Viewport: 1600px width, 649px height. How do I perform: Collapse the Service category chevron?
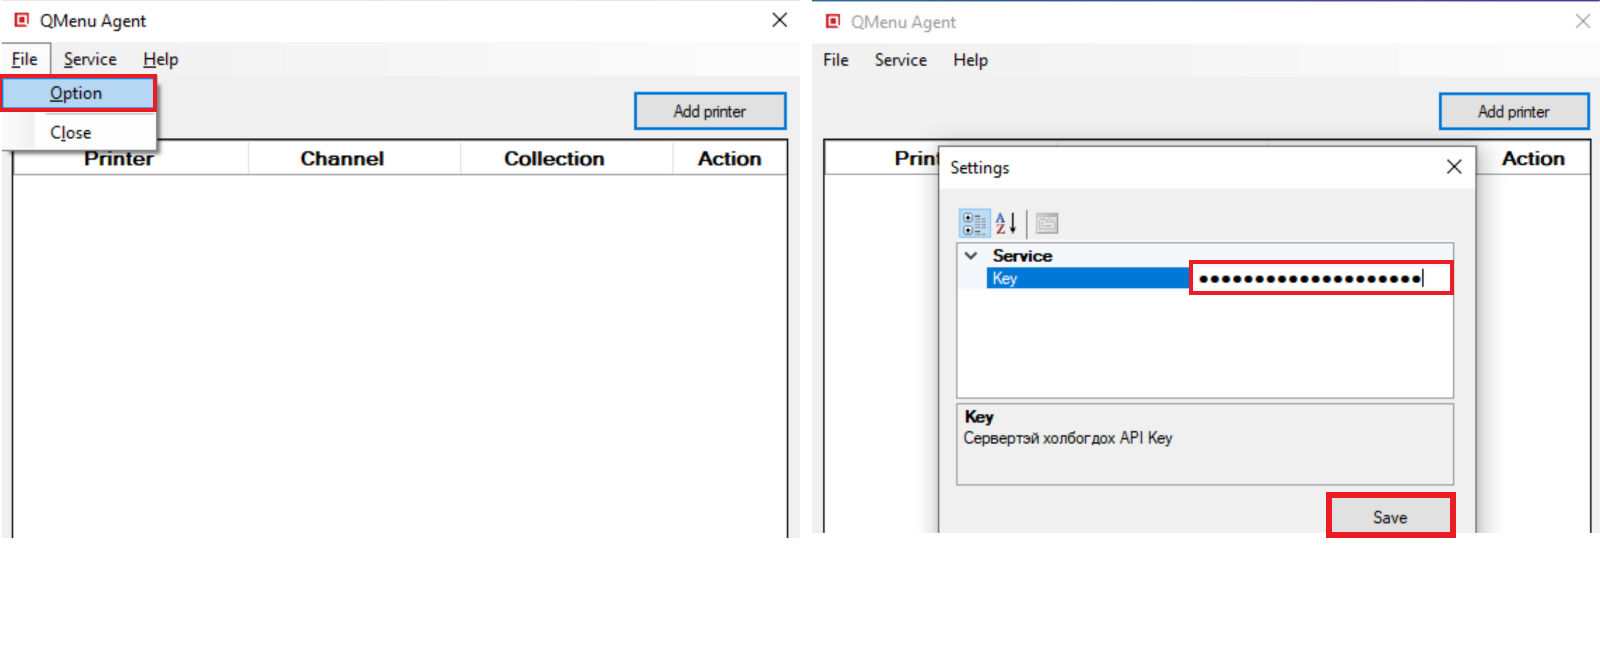click(971, 256)
